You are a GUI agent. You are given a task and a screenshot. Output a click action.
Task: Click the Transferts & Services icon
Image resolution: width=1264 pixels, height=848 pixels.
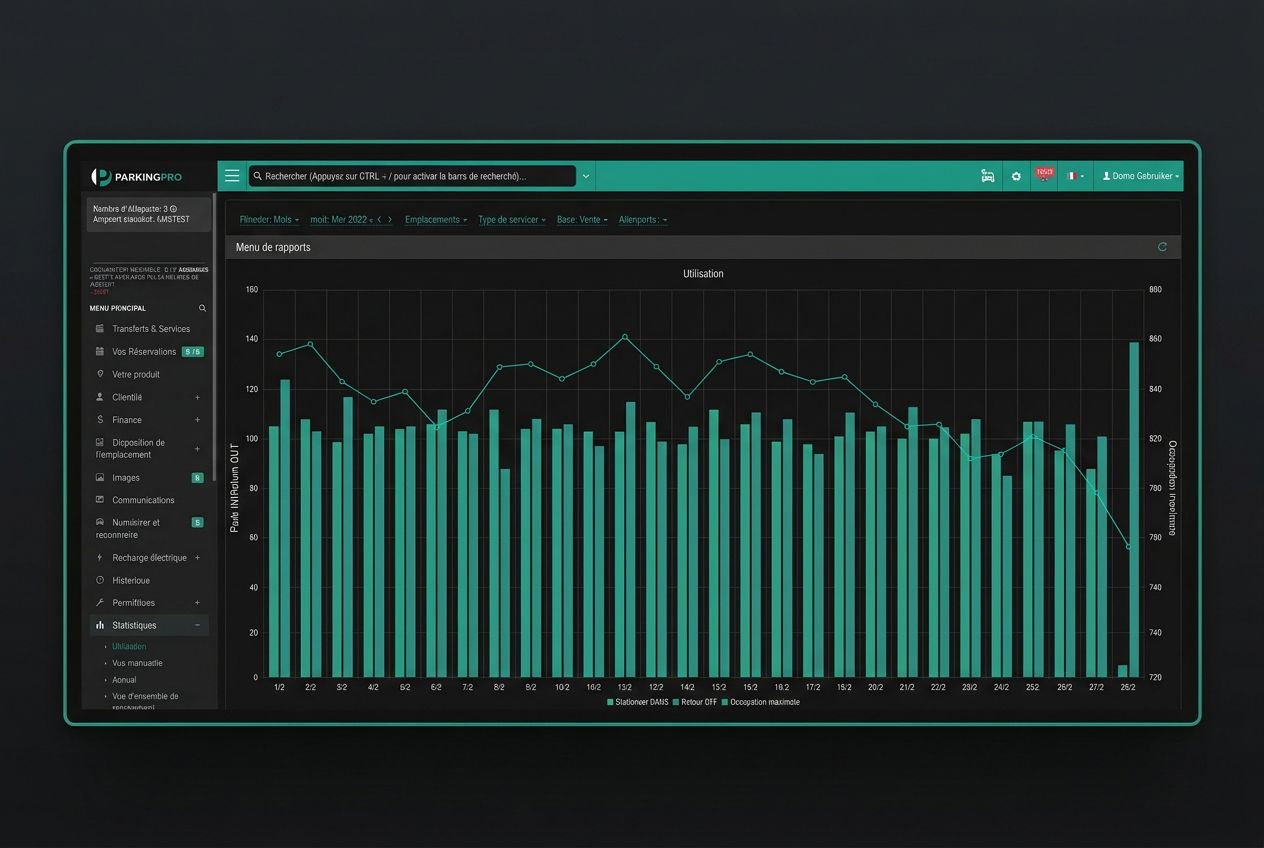pyautogui.click(x=100, y=328)
